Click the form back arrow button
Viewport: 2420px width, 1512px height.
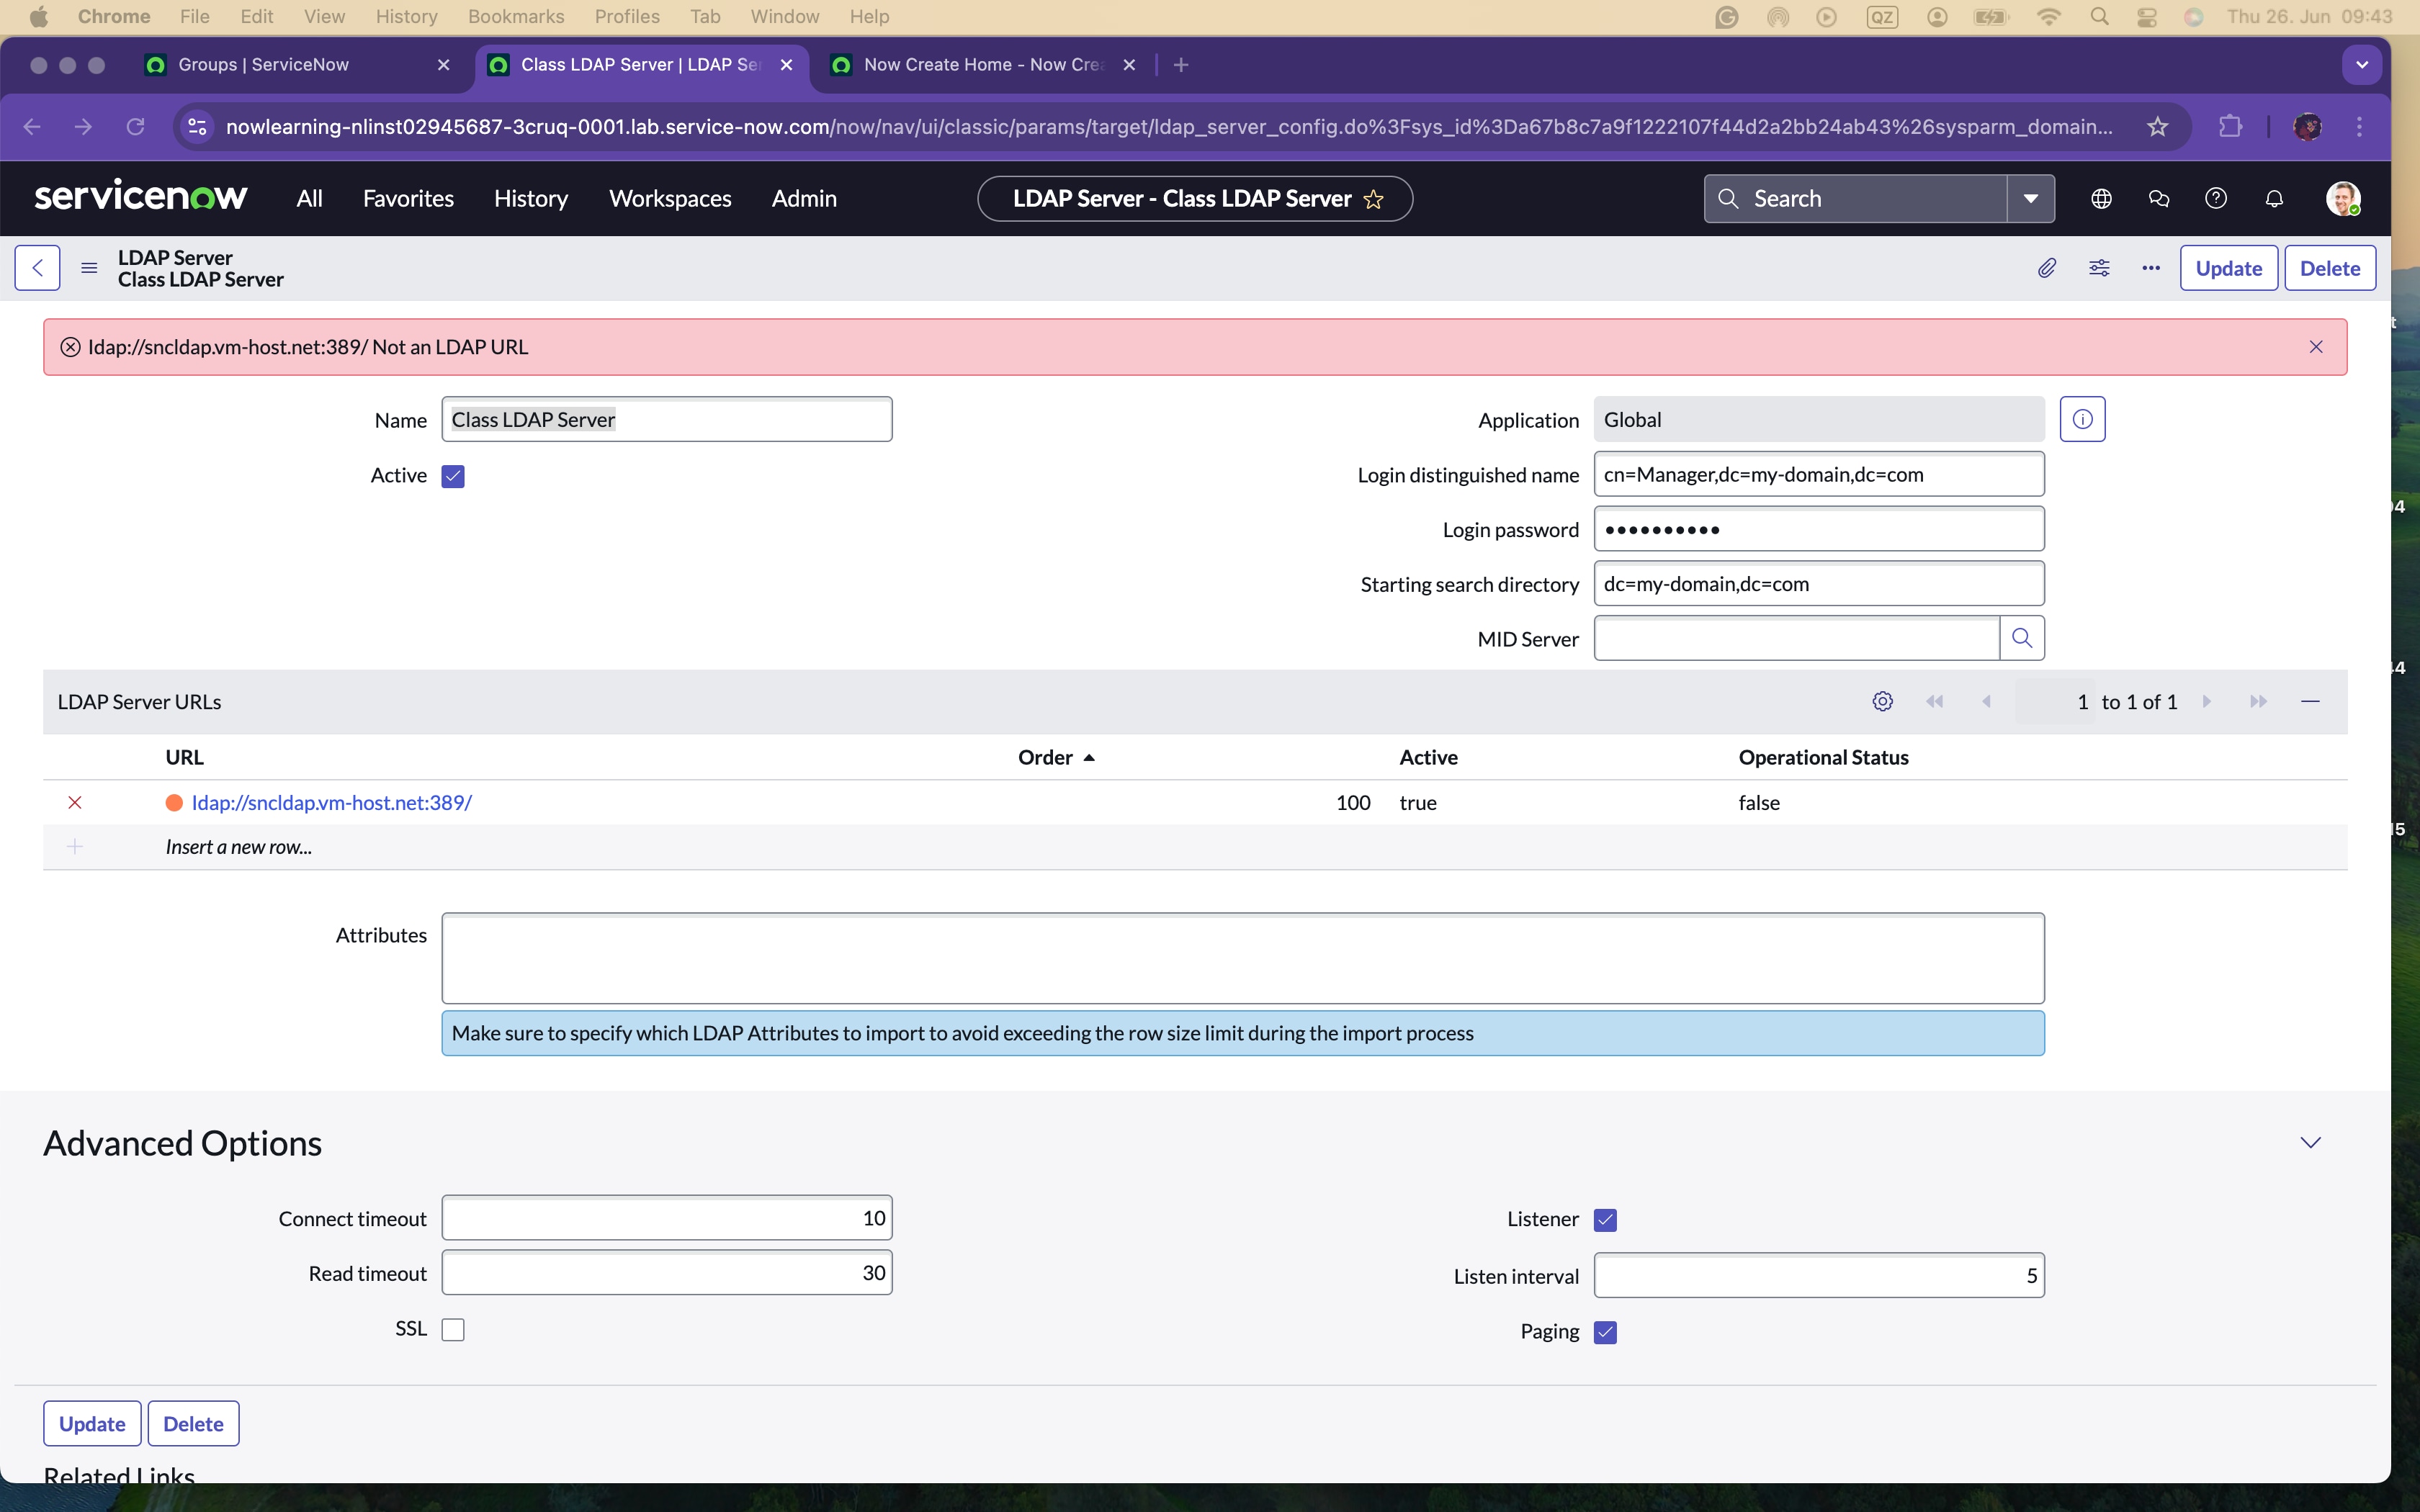(x=37, y=268)
